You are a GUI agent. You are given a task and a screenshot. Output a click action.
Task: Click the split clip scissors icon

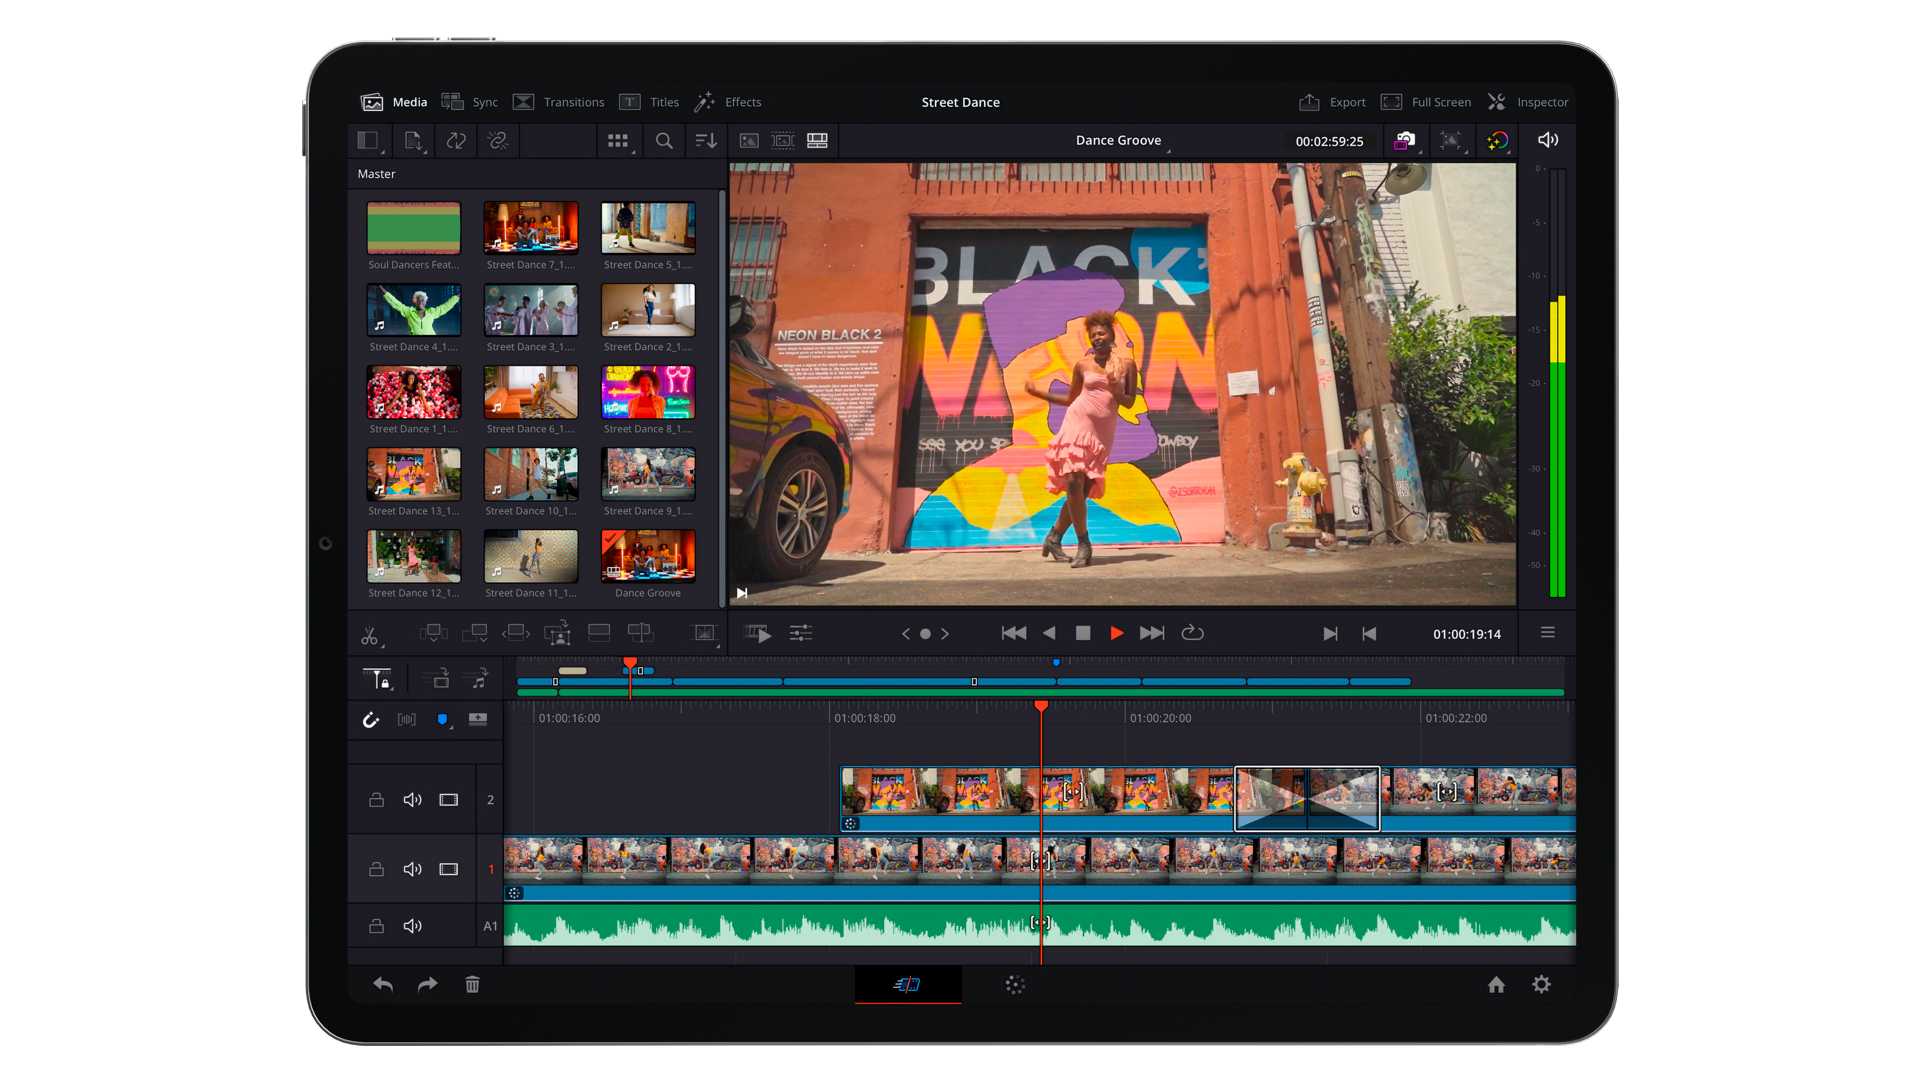coord(370,636)
